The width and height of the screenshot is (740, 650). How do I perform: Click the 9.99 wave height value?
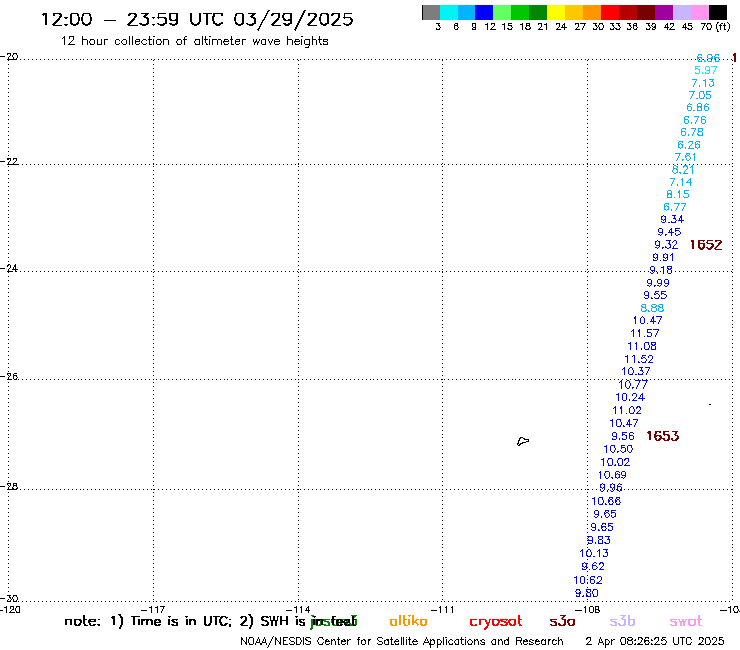[658, 283]
